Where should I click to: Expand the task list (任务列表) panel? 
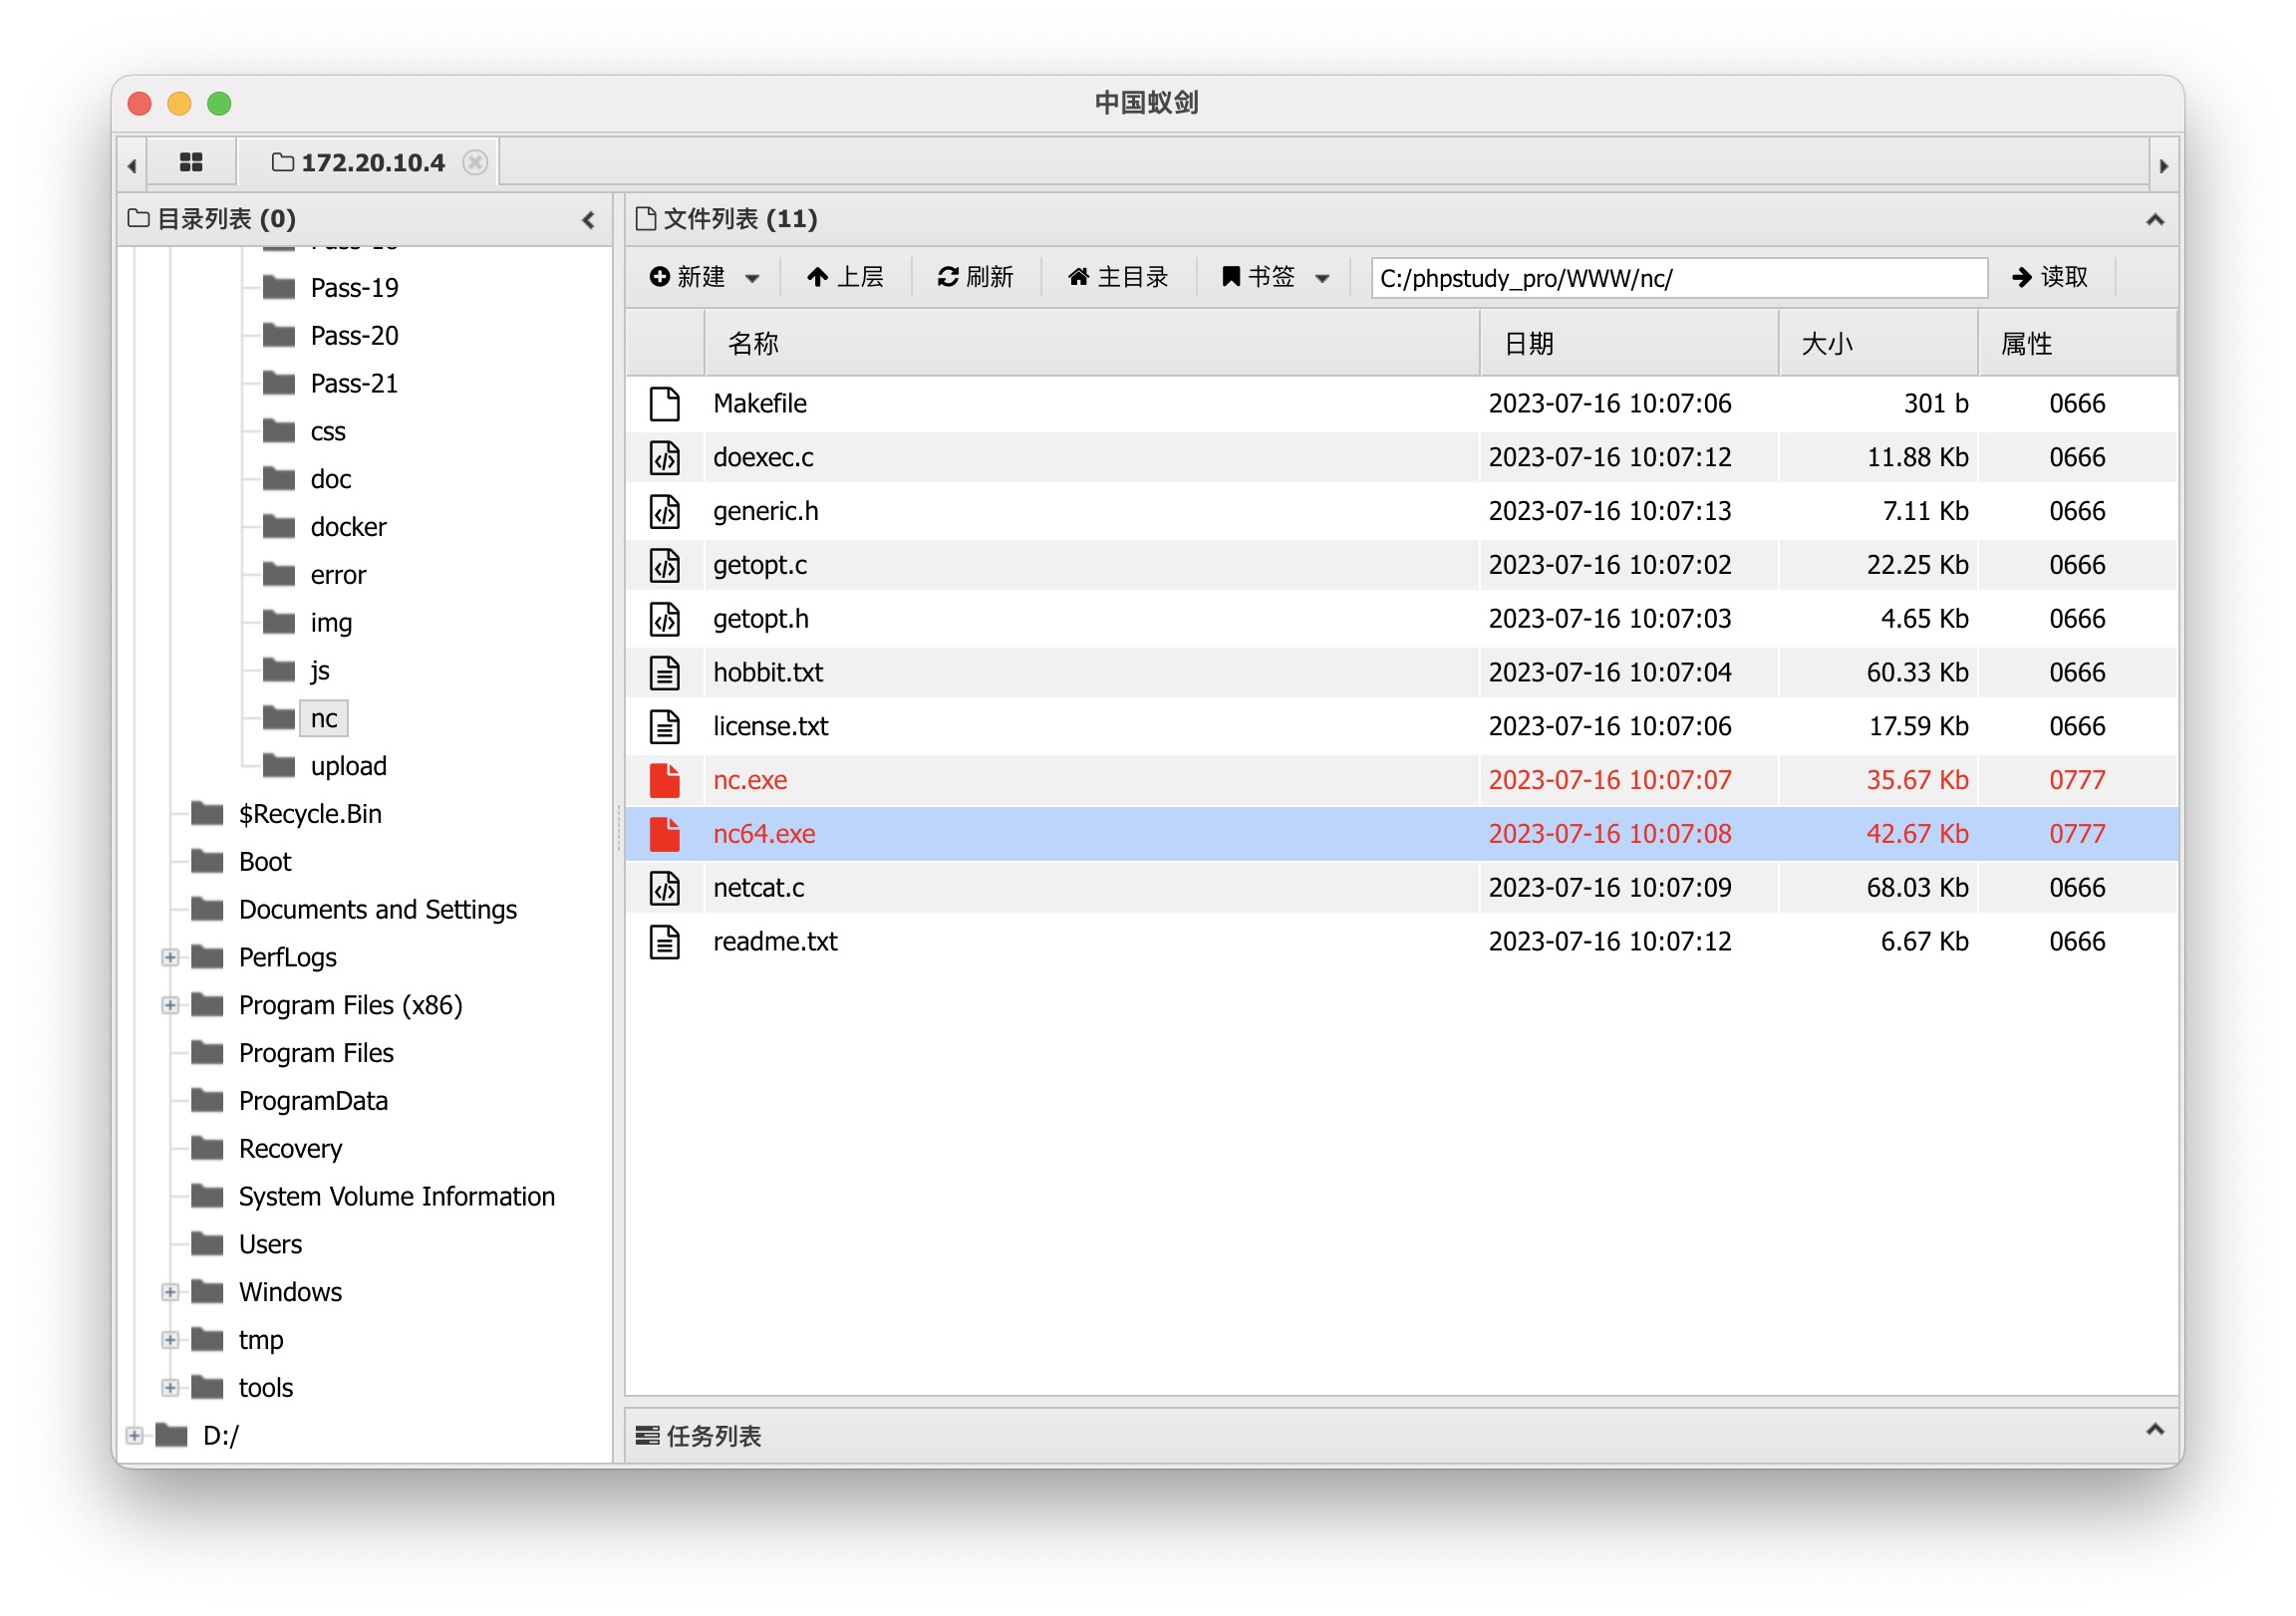[2155, 1431]
